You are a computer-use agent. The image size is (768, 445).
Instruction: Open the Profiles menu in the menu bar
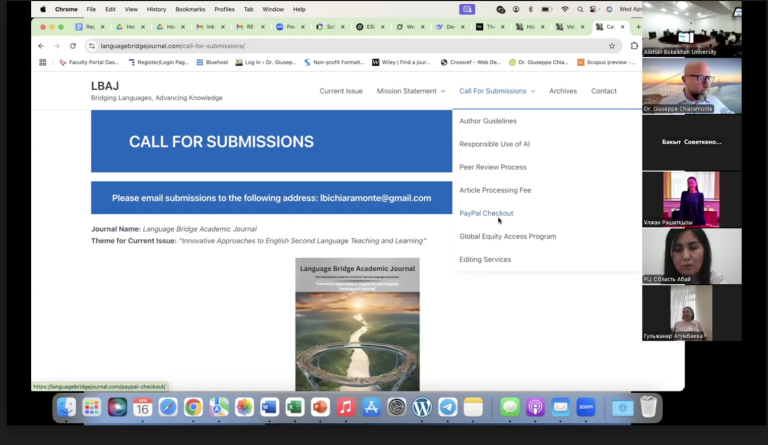[x=224, y=9]
